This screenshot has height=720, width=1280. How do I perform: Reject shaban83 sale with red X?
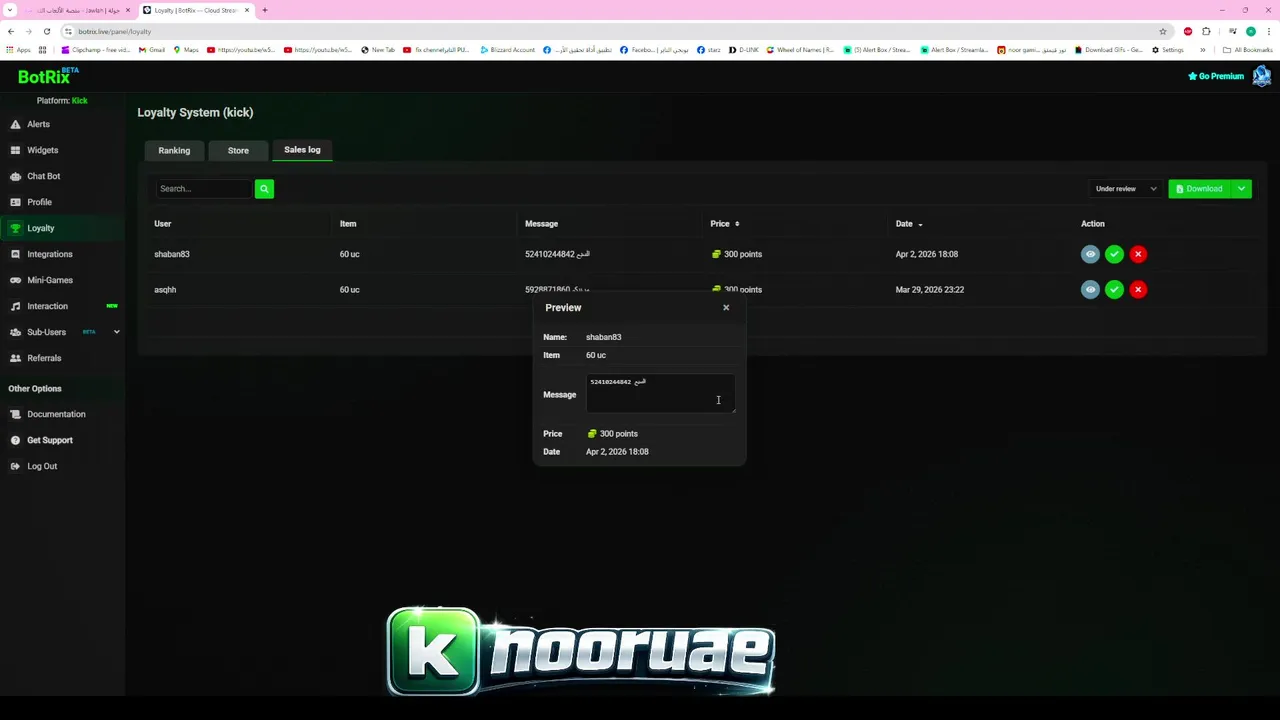(1138, 254)
